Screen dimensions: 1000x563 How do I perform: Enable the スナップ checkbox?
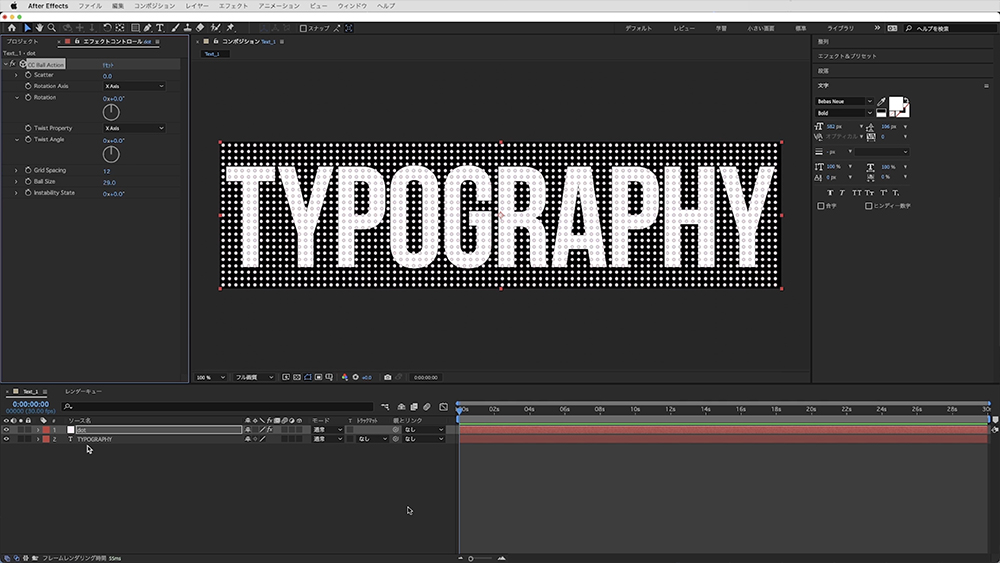(x=303, y=28)
